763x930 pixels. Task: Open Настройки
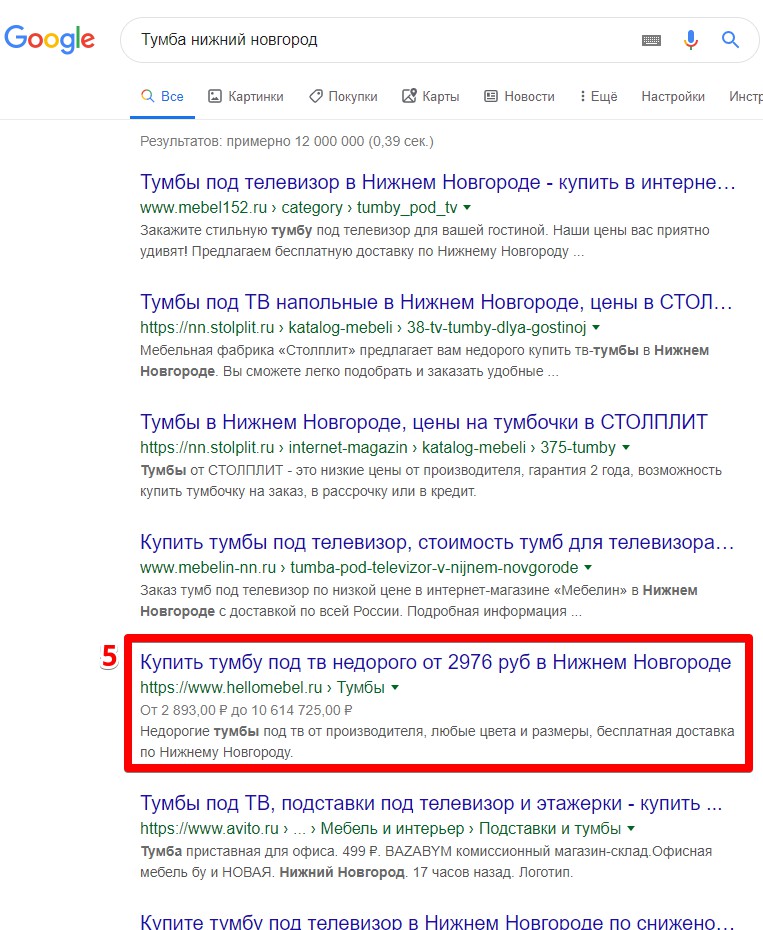(x=673, y=96)
